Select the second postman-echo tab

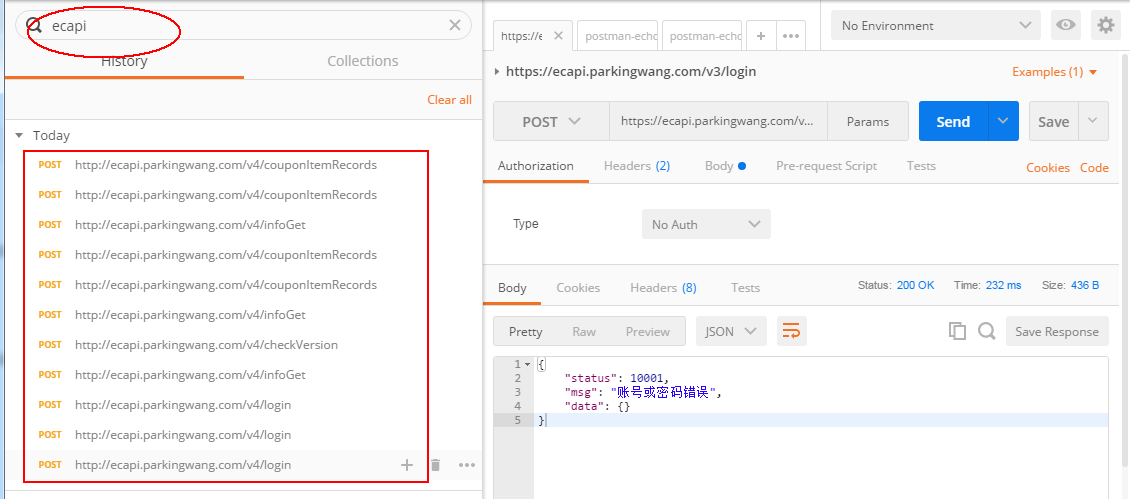click(703, 36)
